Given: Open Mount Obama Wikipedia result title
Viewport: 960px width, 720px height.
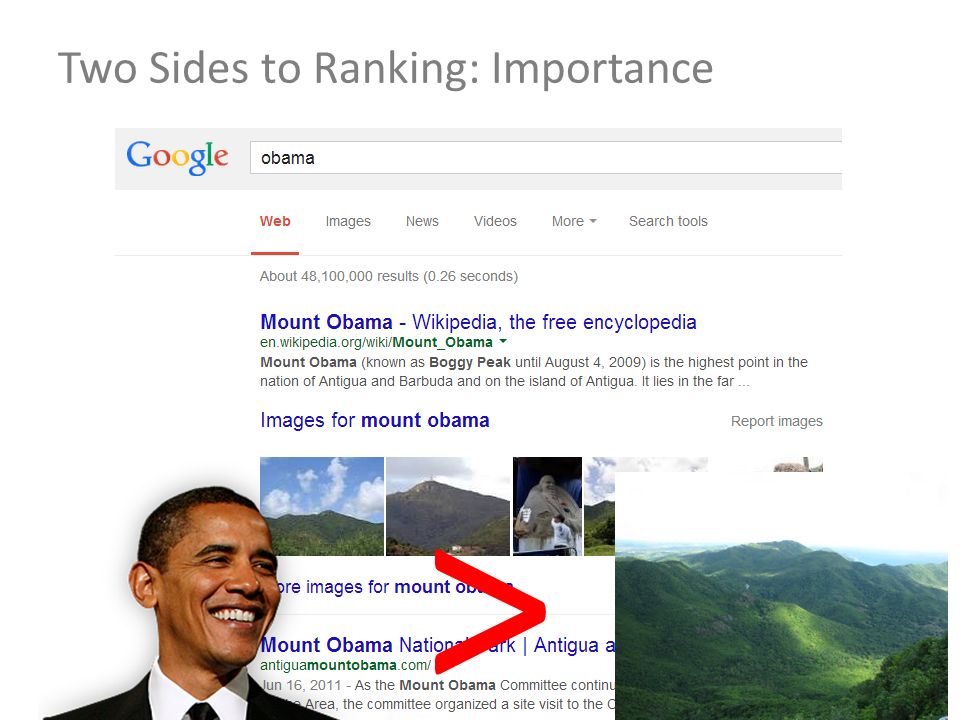Looking at the screenshot, I should pos(478,322).
